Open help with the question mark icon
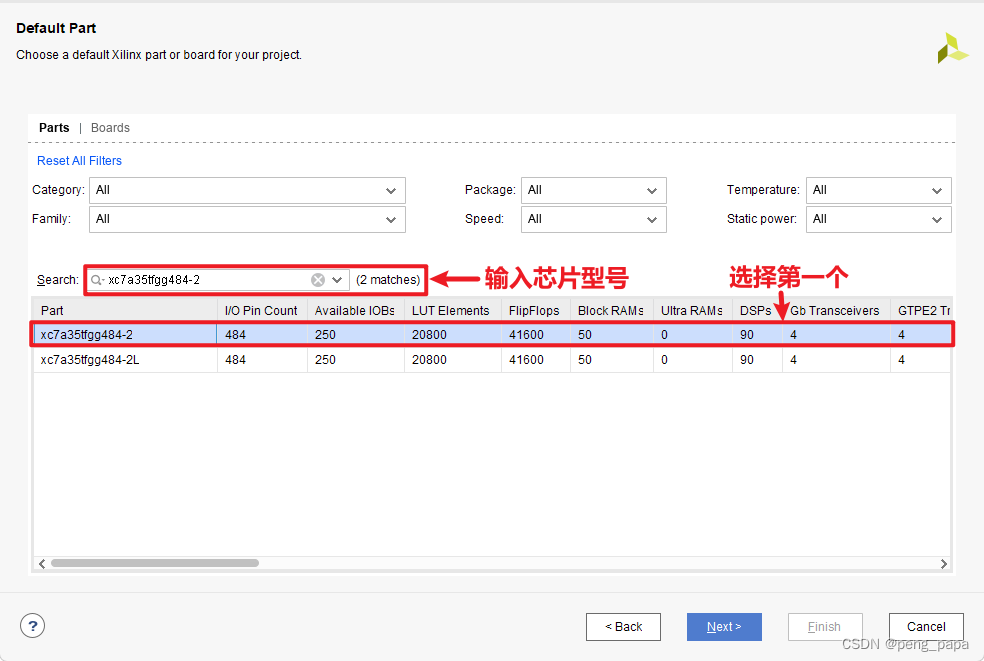 (33, 626)
